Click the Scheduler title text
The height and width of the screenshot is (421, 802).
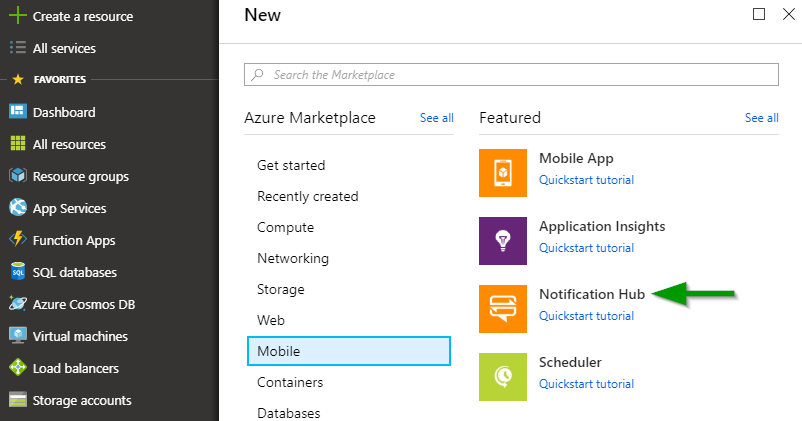tap(570, 362)
